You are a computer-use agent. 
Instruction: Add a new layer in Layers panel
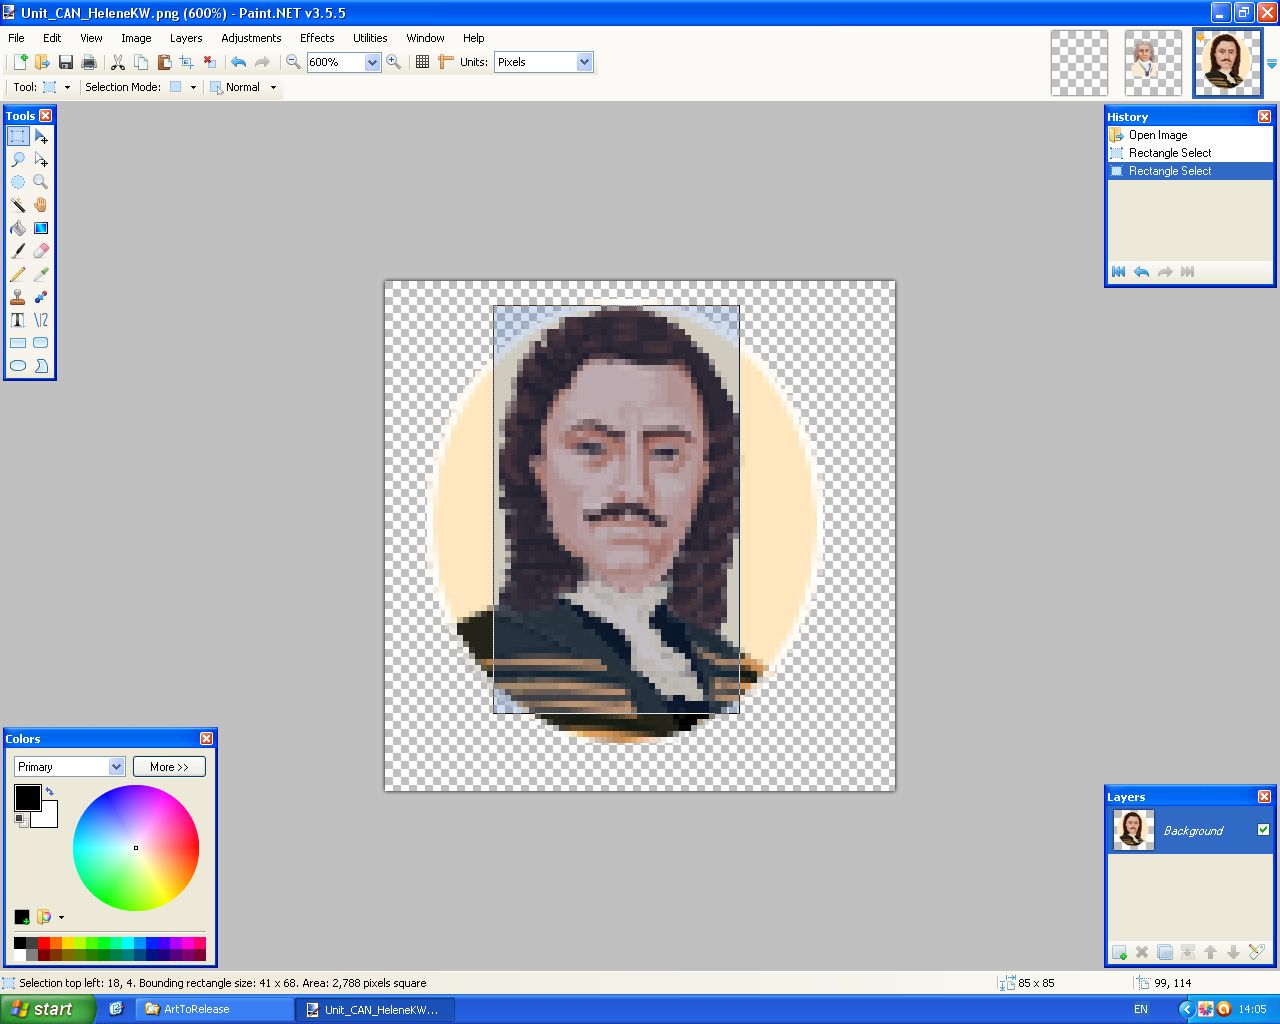(x=1119, y=952)
